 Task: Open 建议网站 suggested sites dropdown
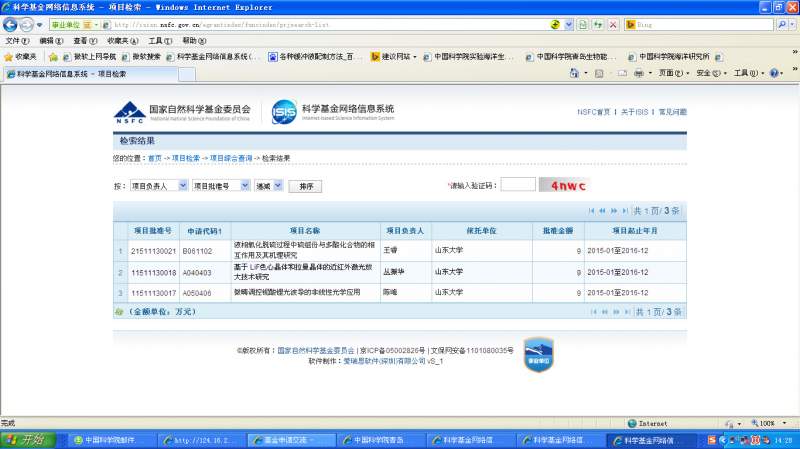(394, 57)
